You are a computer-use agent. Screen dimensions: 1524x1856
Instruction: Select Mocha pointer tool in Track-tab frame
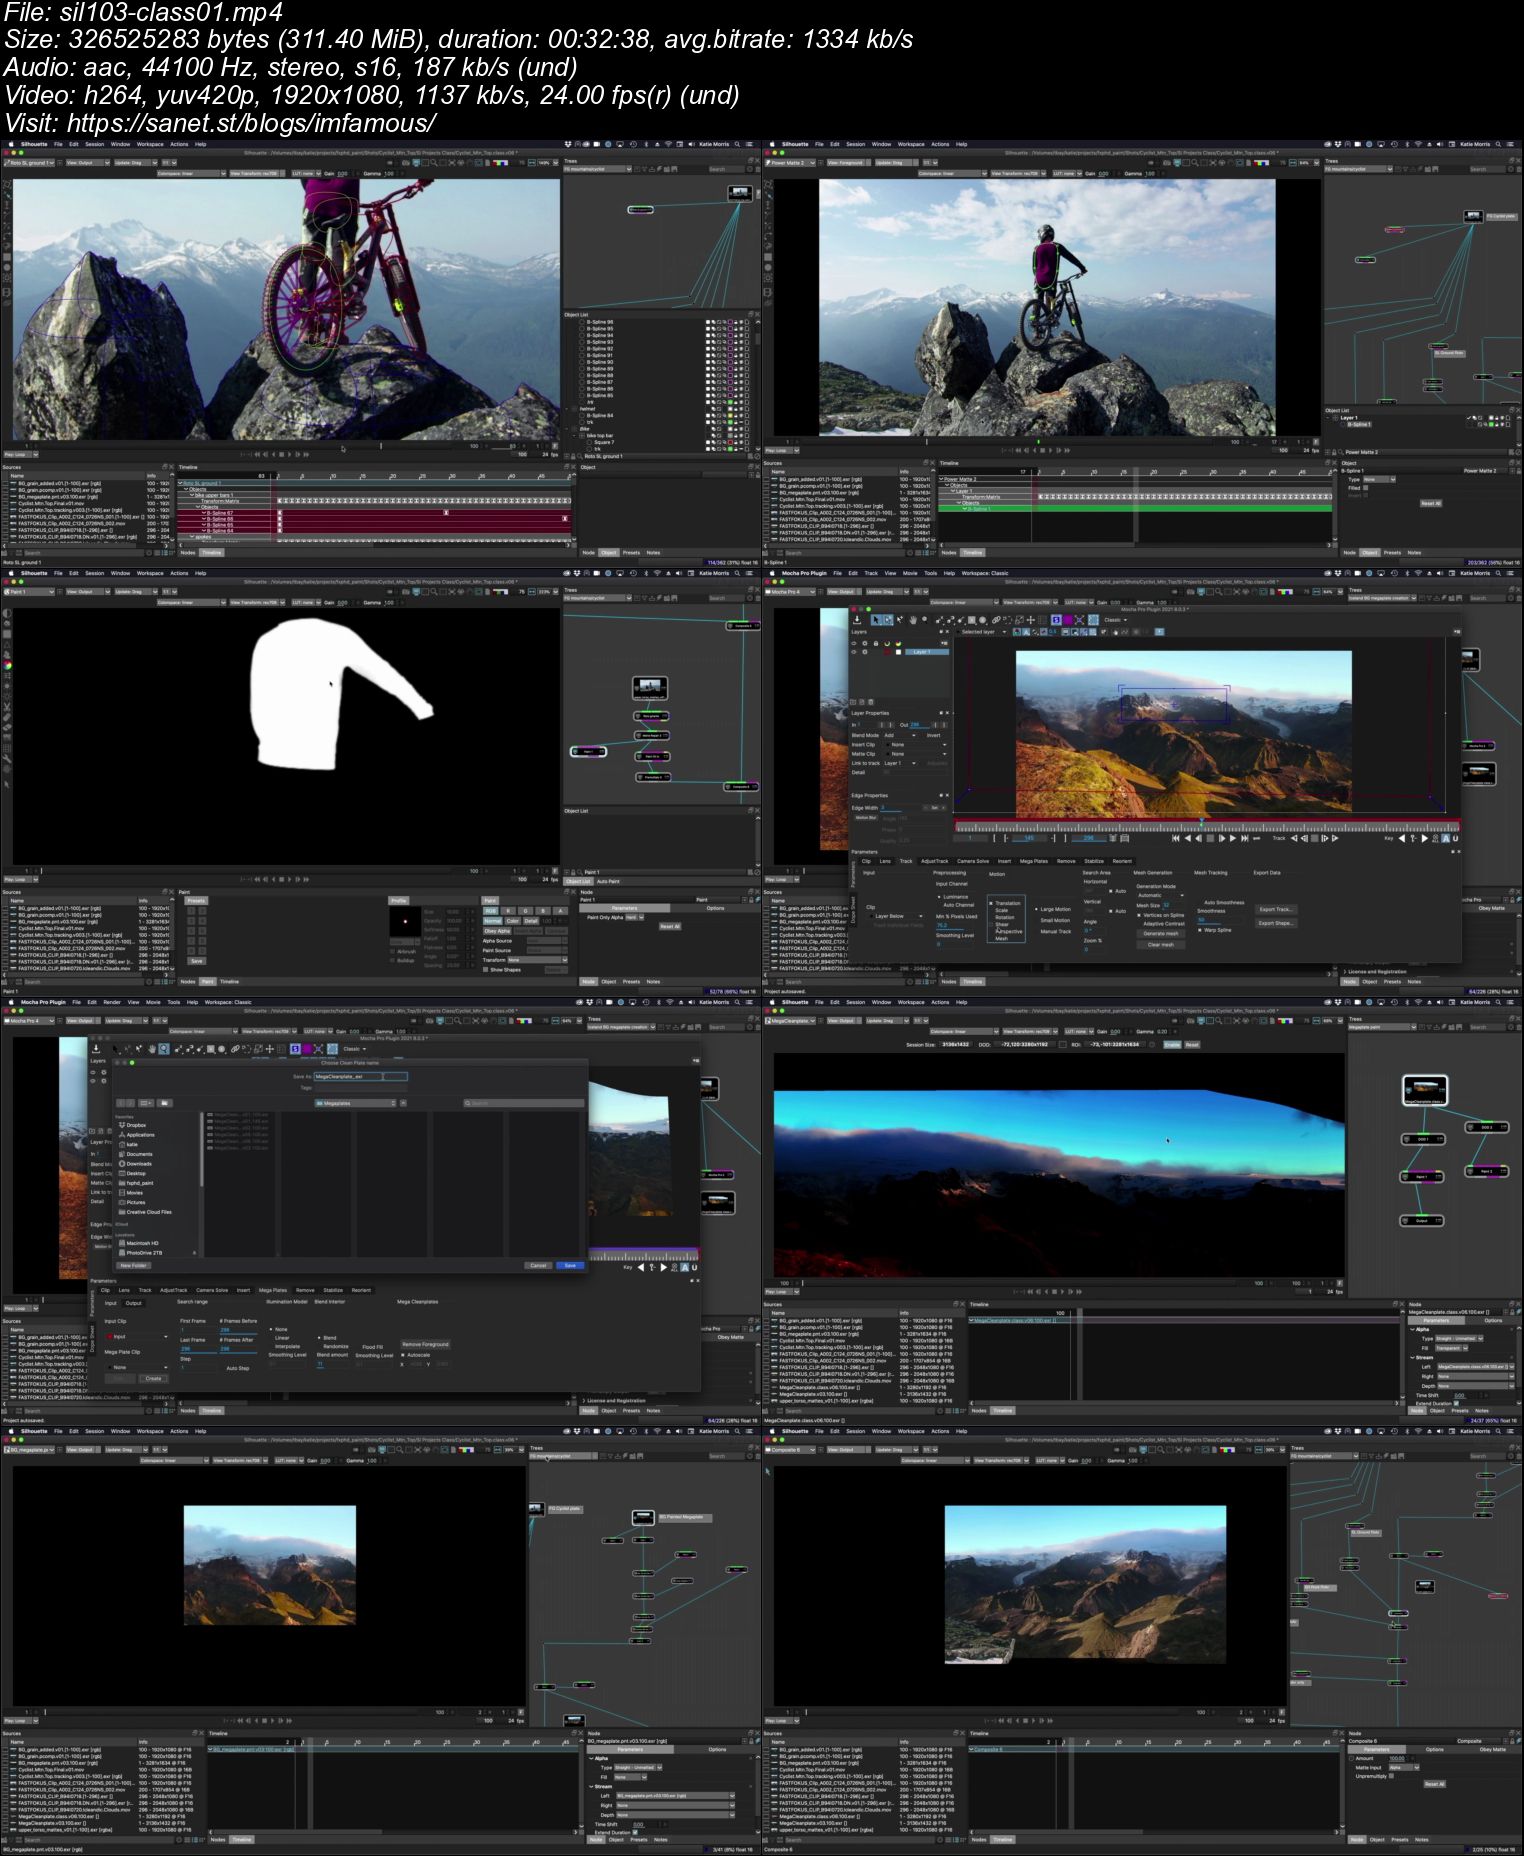(875, 620)
